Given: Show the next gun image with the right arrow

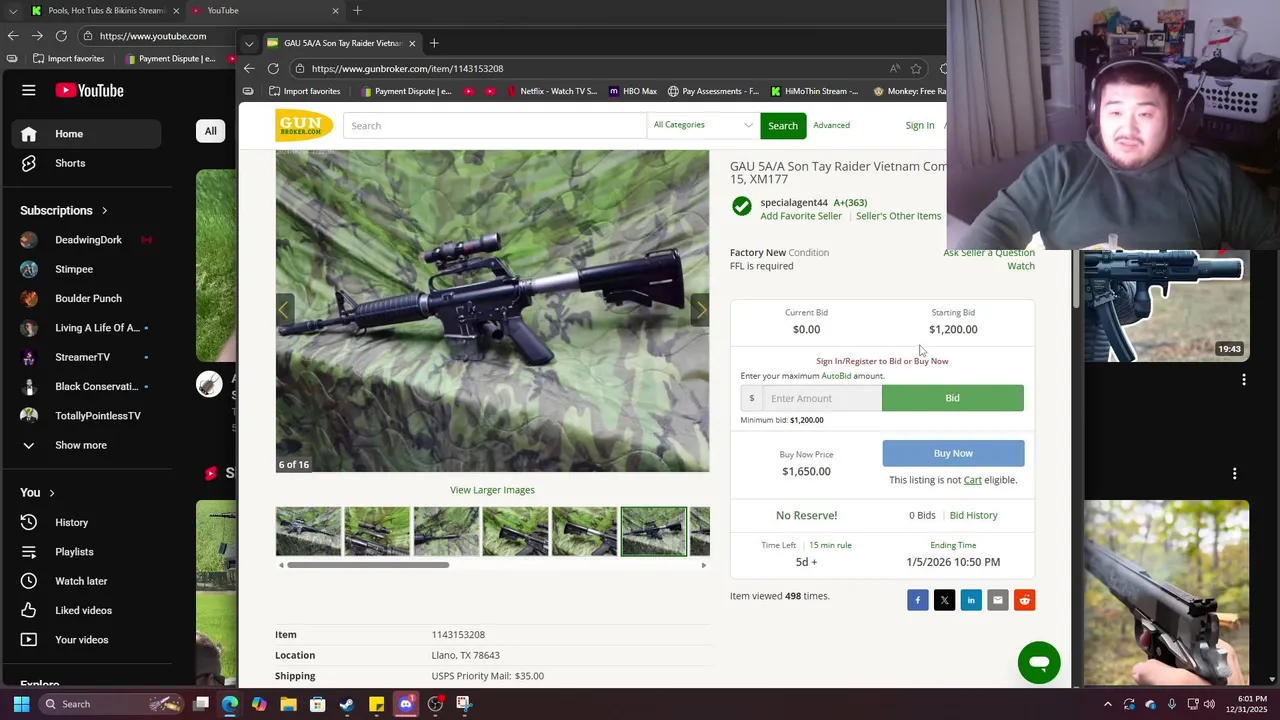Looking at the screenshot, I should [x=701, y=310].
